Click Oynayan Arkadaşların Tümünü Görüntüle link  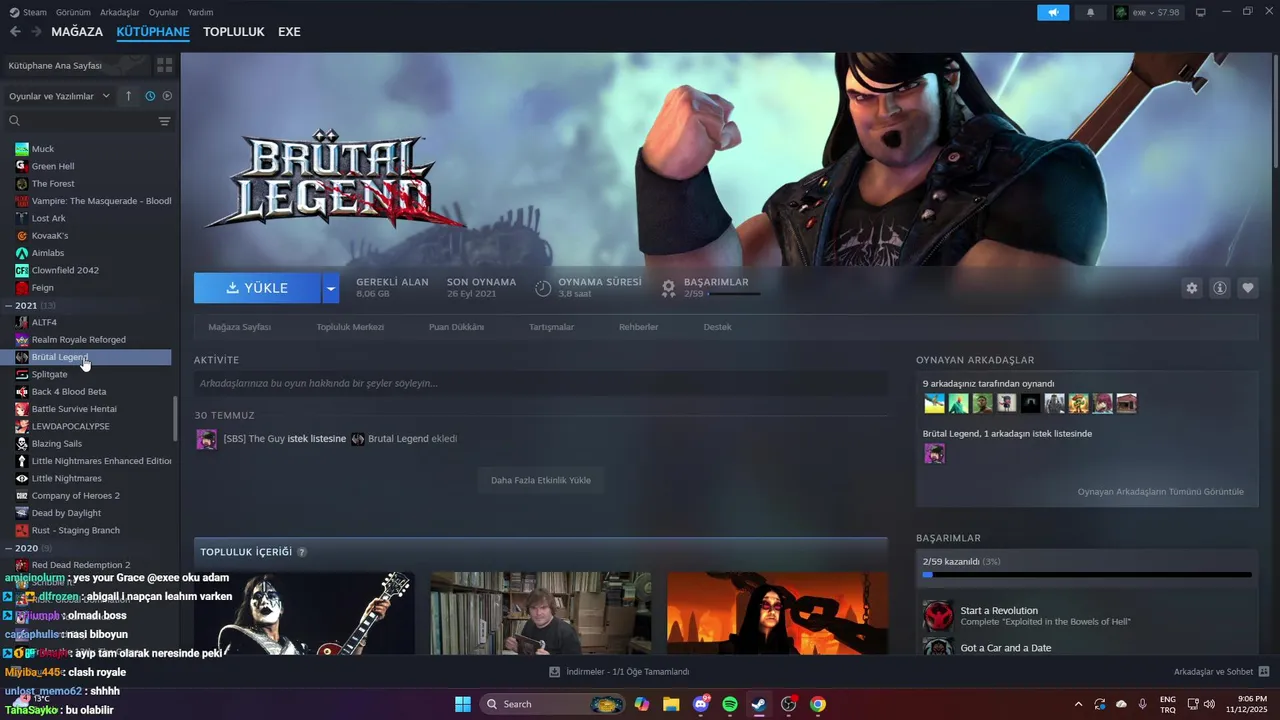point(1160,492)
